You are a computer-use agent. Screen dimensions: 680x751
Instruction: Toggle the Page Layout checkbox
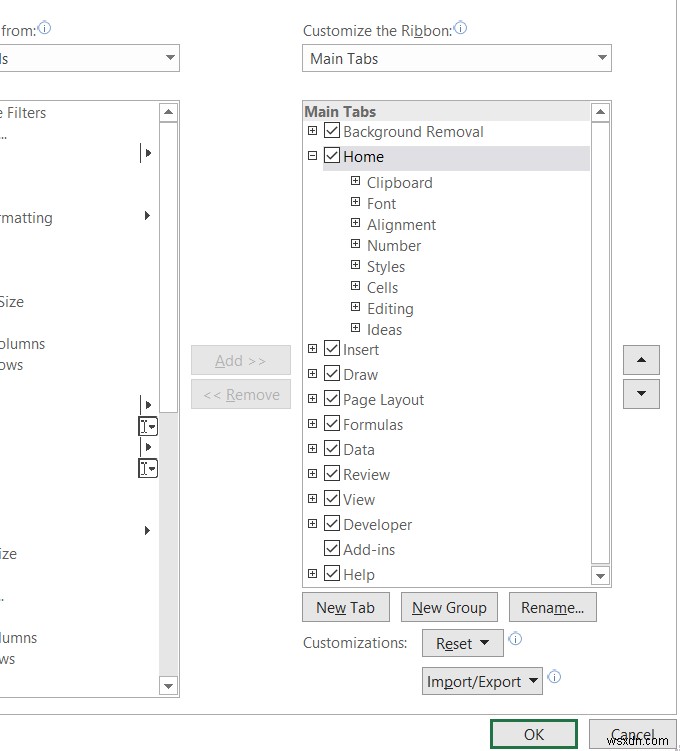(x=332, y=398)
